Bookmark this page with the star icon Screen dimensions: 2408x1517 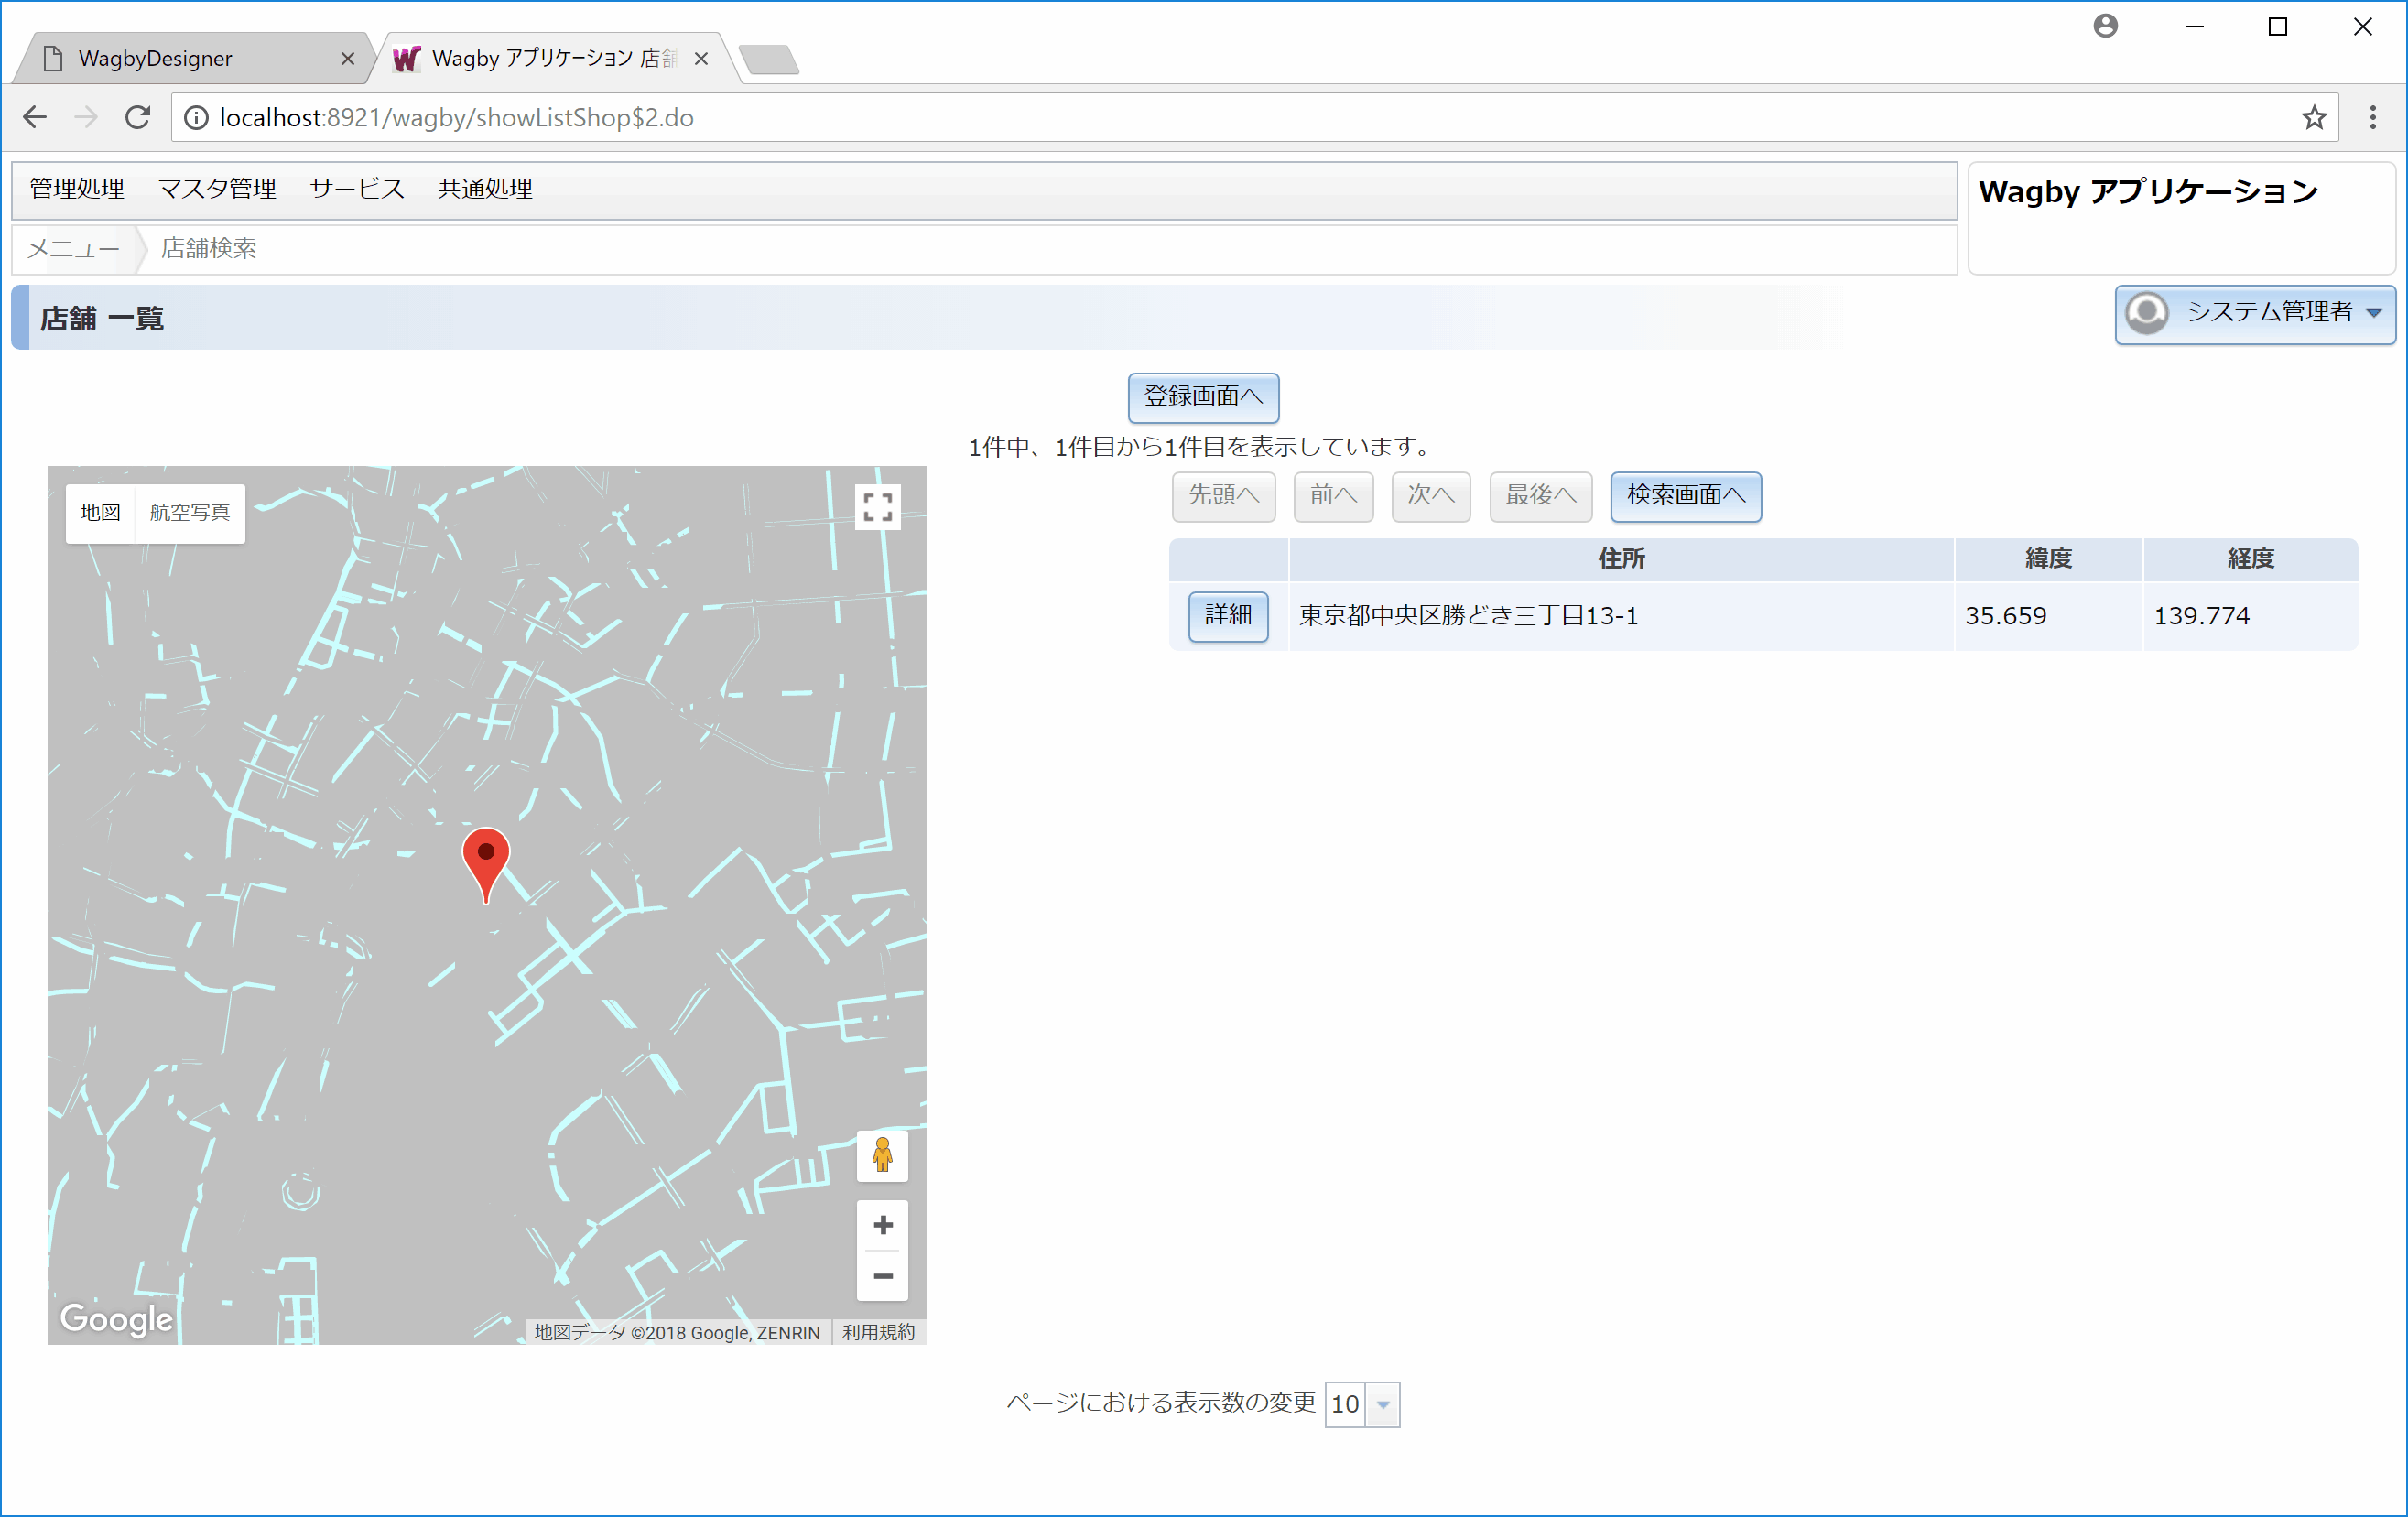(x=2313, y=118)
